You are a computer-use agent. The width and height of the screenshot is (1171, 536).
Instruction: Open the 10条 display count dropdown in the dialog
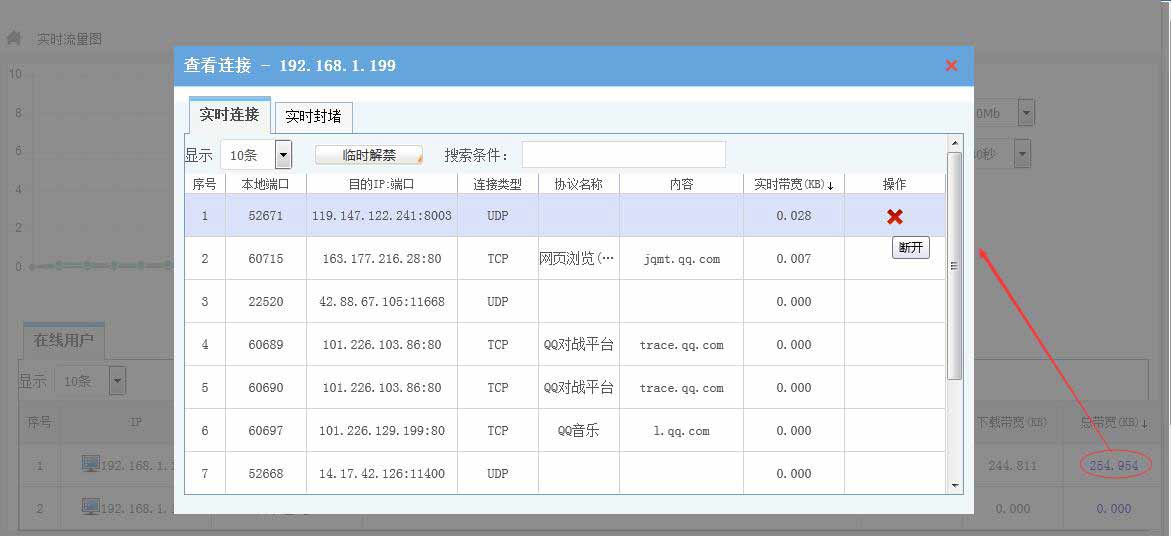point(283,155)
